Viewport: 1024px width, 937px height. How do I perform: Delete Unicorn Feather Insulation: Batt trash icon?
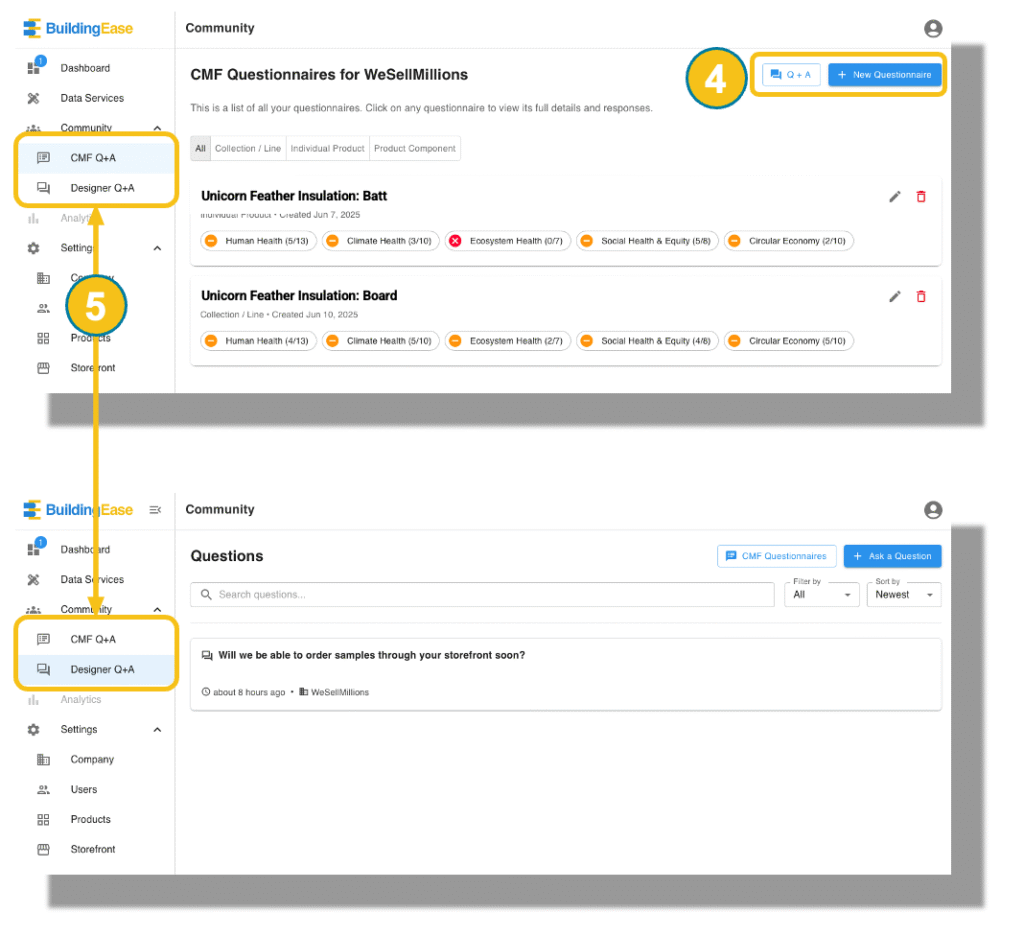pyautogui.click(x=921, y=197)
